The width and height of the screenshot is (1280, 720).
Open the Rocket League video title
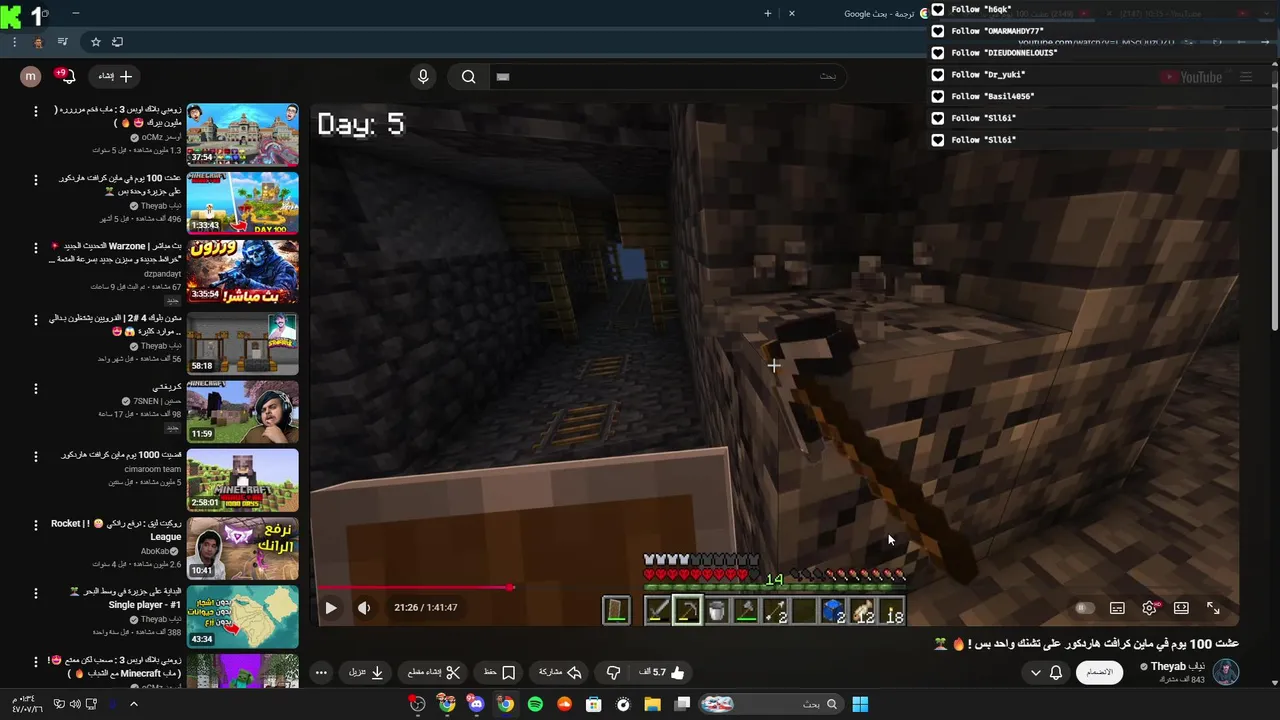pyautogui.click(x=116, y=530)
